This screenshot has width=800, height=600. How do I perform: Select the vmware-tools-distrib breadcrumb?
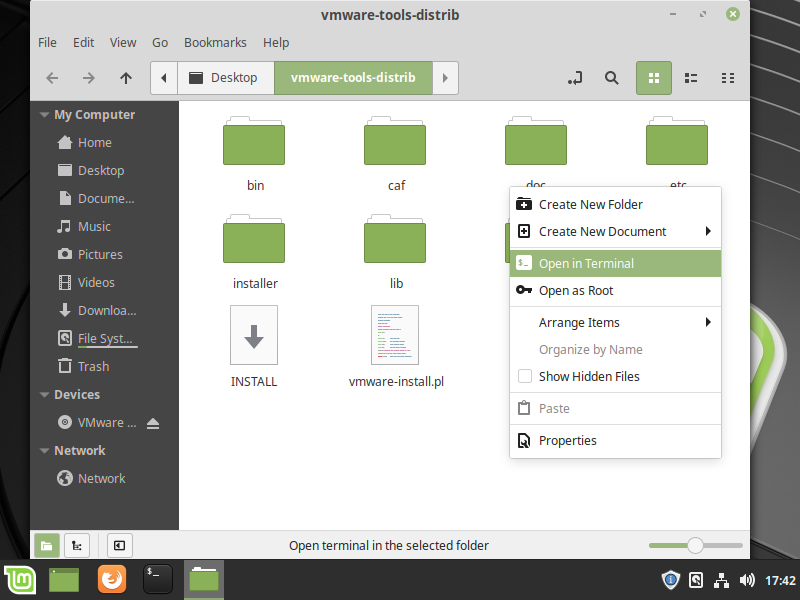[354, 78]
